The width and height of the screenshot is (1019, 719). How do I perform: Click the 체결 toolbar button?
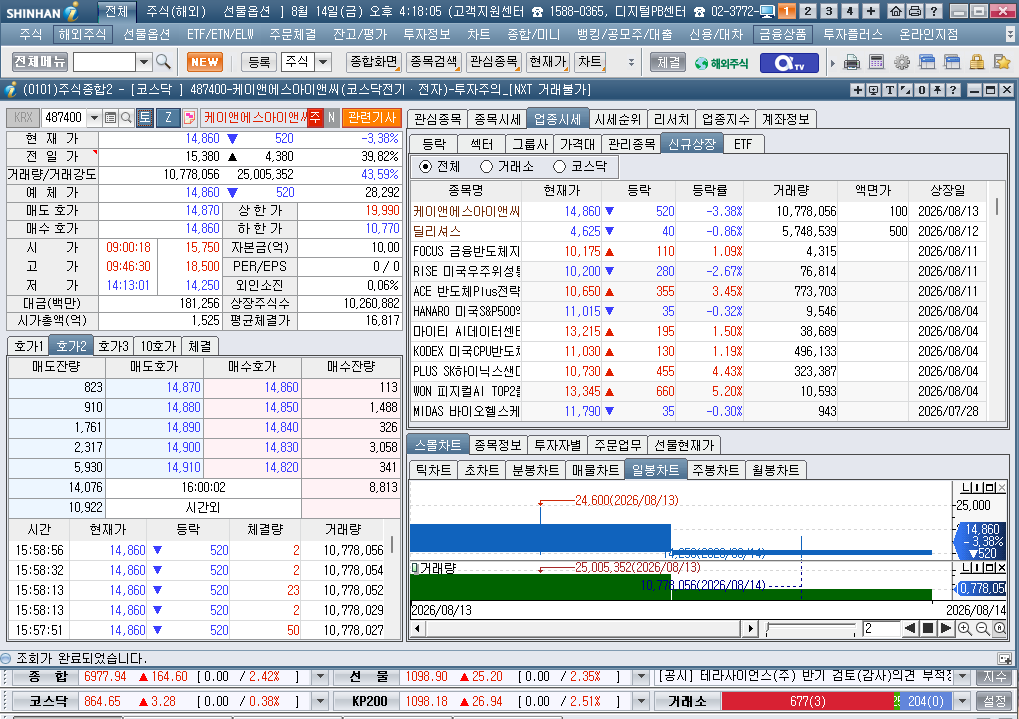(x=668, y=62)
